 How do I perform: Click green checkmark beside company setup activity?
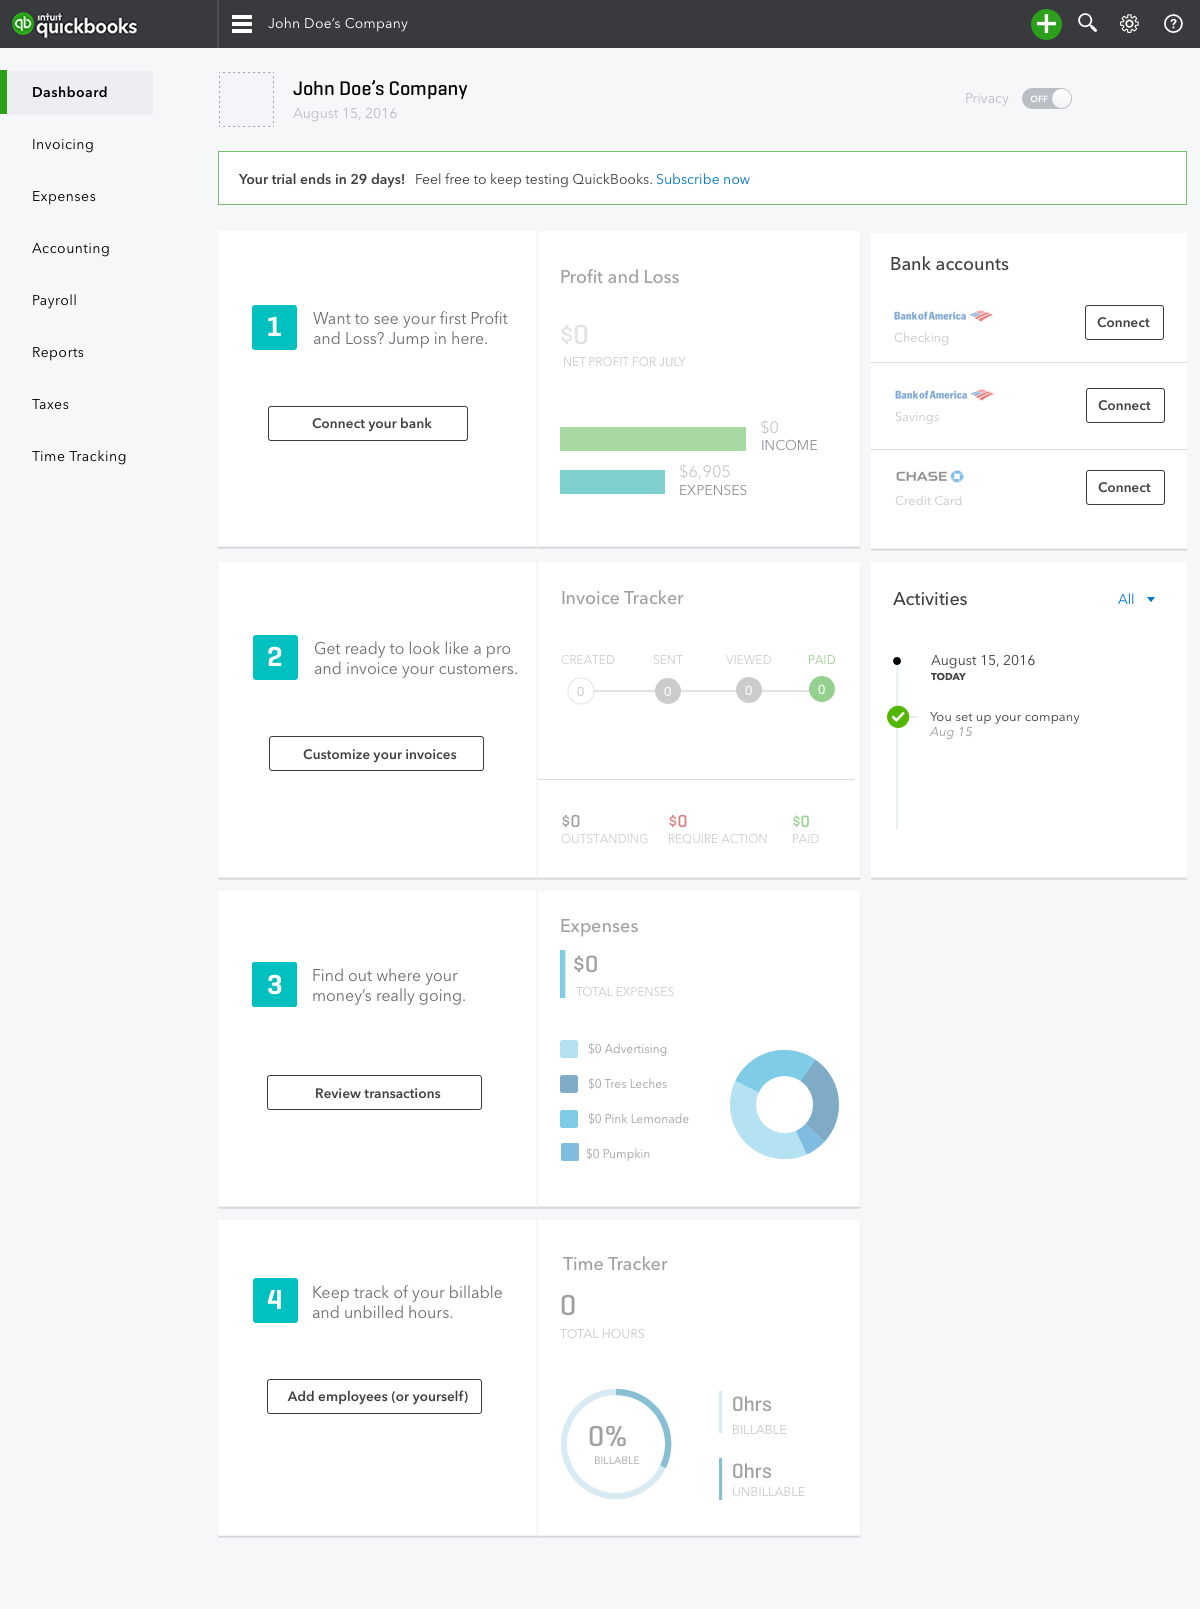pos(898,716)
